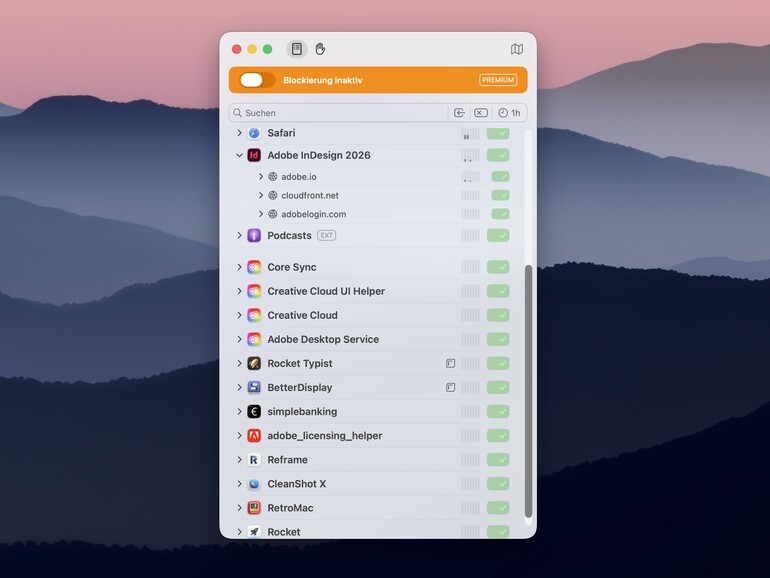Viewport: 770px width, 578px height.
Task: Click the incoming arrow filter button in search bar
Action: coord(459,113)
